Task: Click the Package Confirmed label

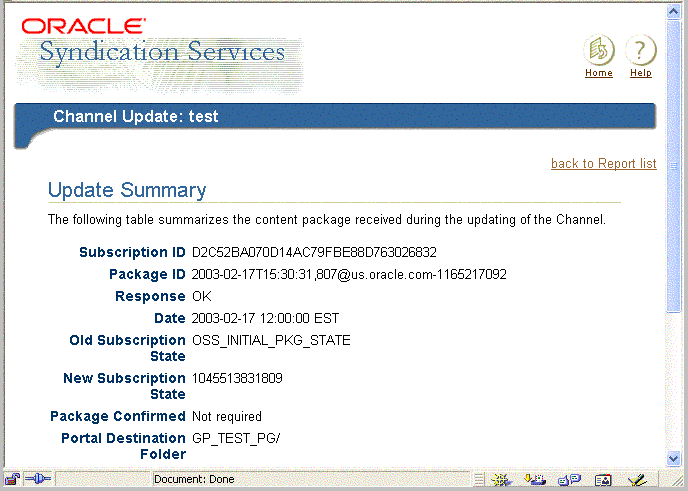Action: click(118, 416)
